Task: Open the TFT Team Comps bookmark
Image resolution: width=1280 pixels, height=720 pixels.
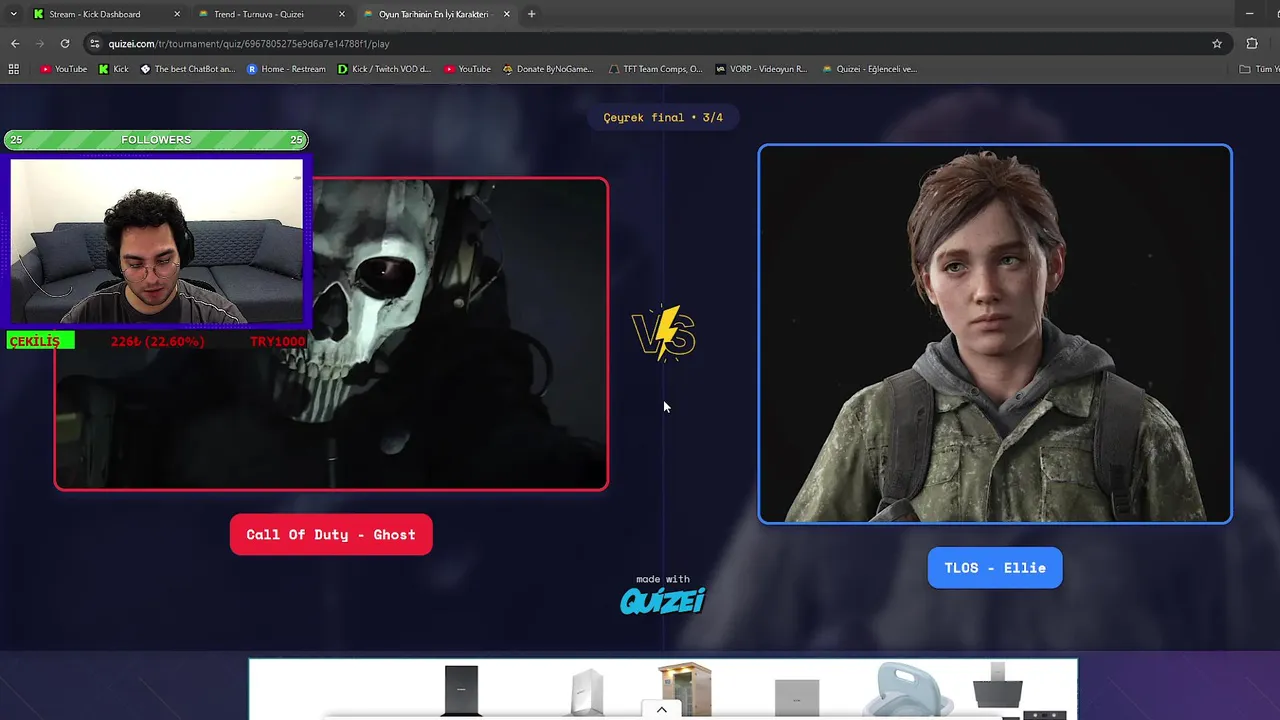Action: [655, 69]
